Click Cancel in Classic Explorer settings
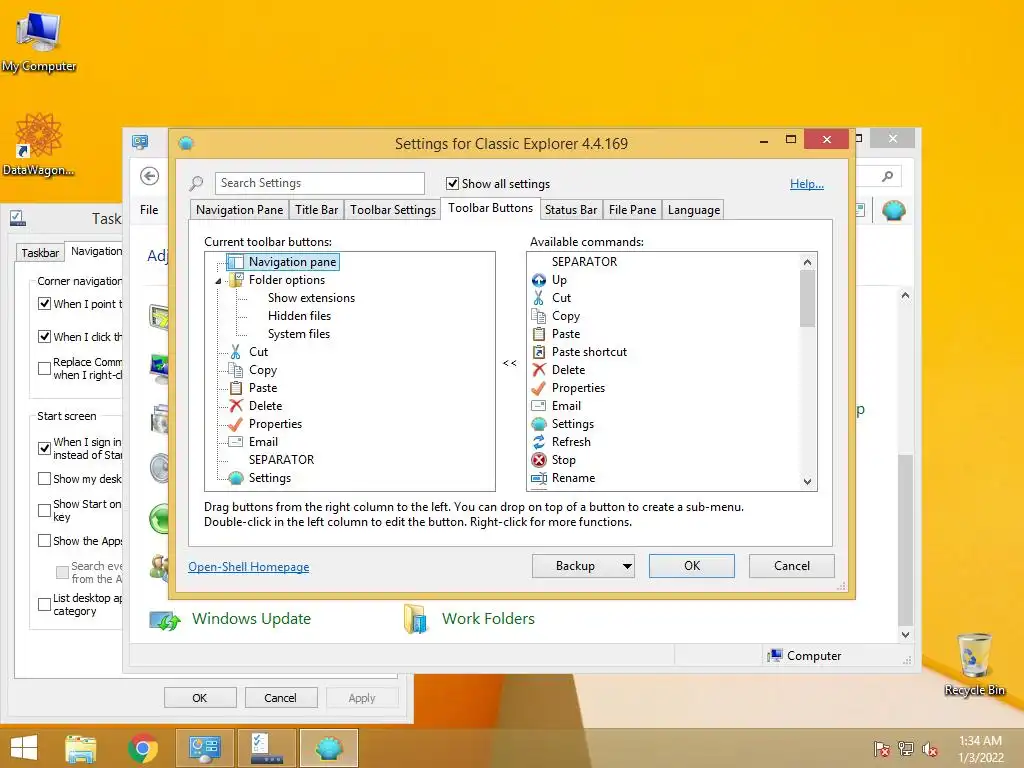The width and height of the screenshot is (1024, 768). [792, 566]
